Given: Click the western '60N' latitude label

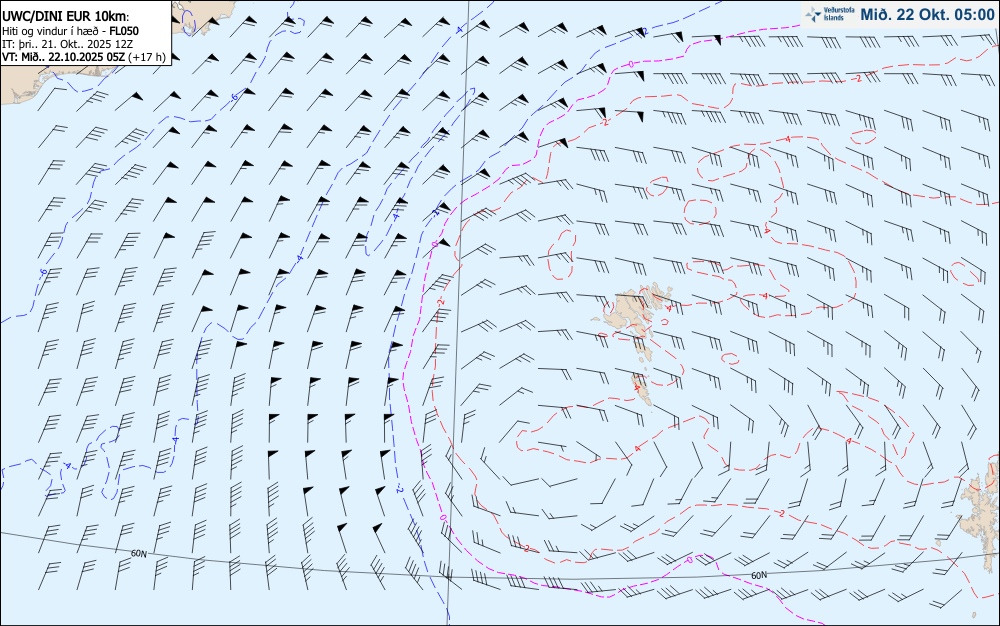Looking at the screenshot, I should 138,554.
